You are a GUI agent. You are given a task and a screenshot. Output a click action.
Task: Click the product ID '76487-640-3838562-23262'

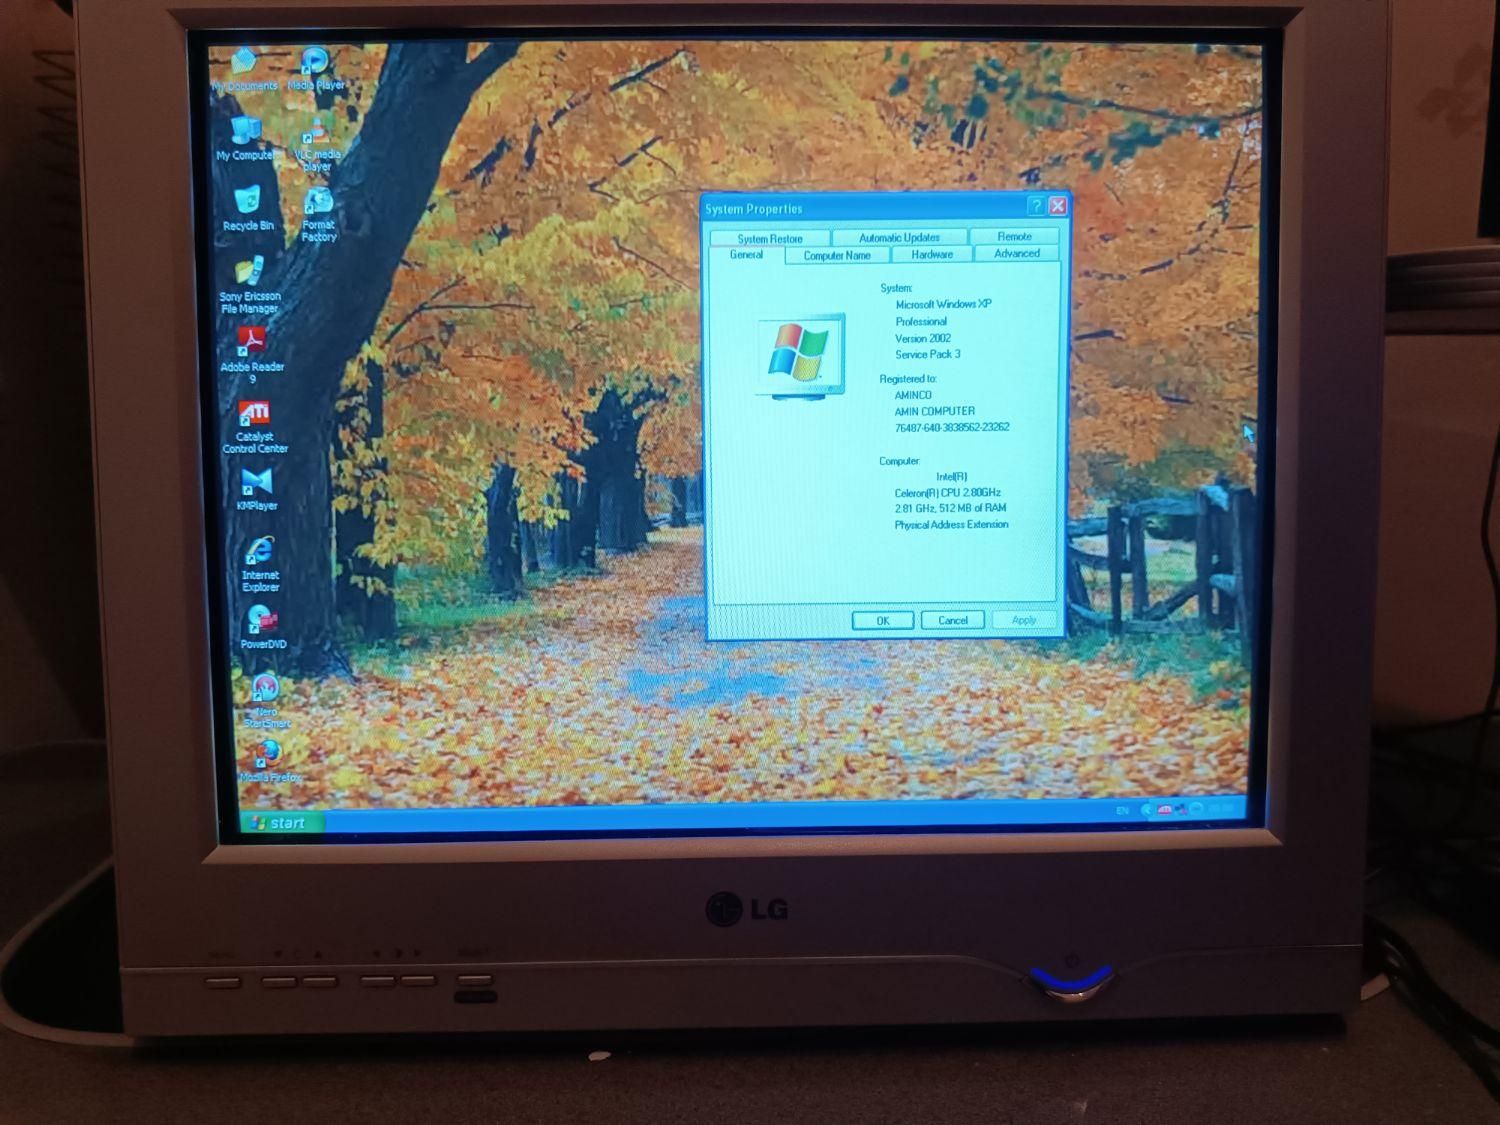pos(951,427)
